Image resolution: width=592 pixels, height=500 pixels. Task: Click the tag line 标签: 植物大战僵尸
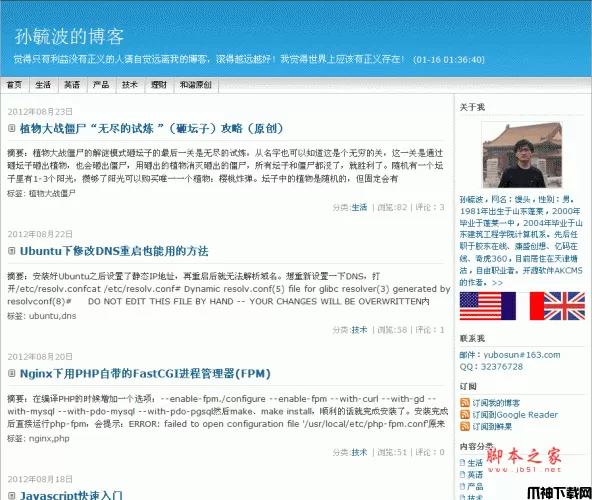[41, 193]
